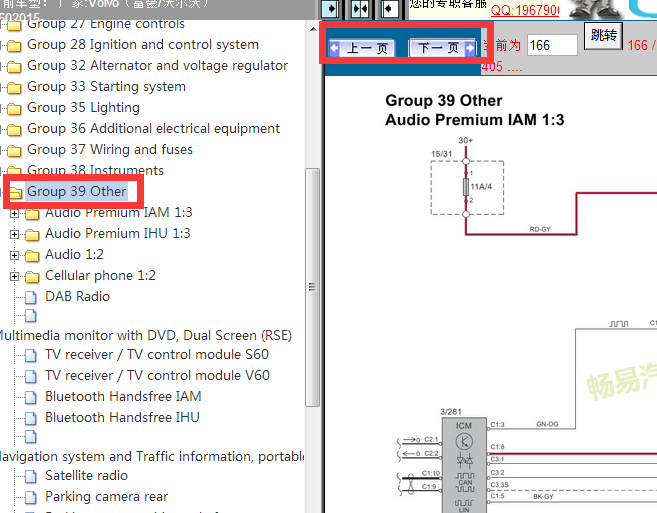
Task: Click the Group 32 folder icon
Action: pos(14,66)
